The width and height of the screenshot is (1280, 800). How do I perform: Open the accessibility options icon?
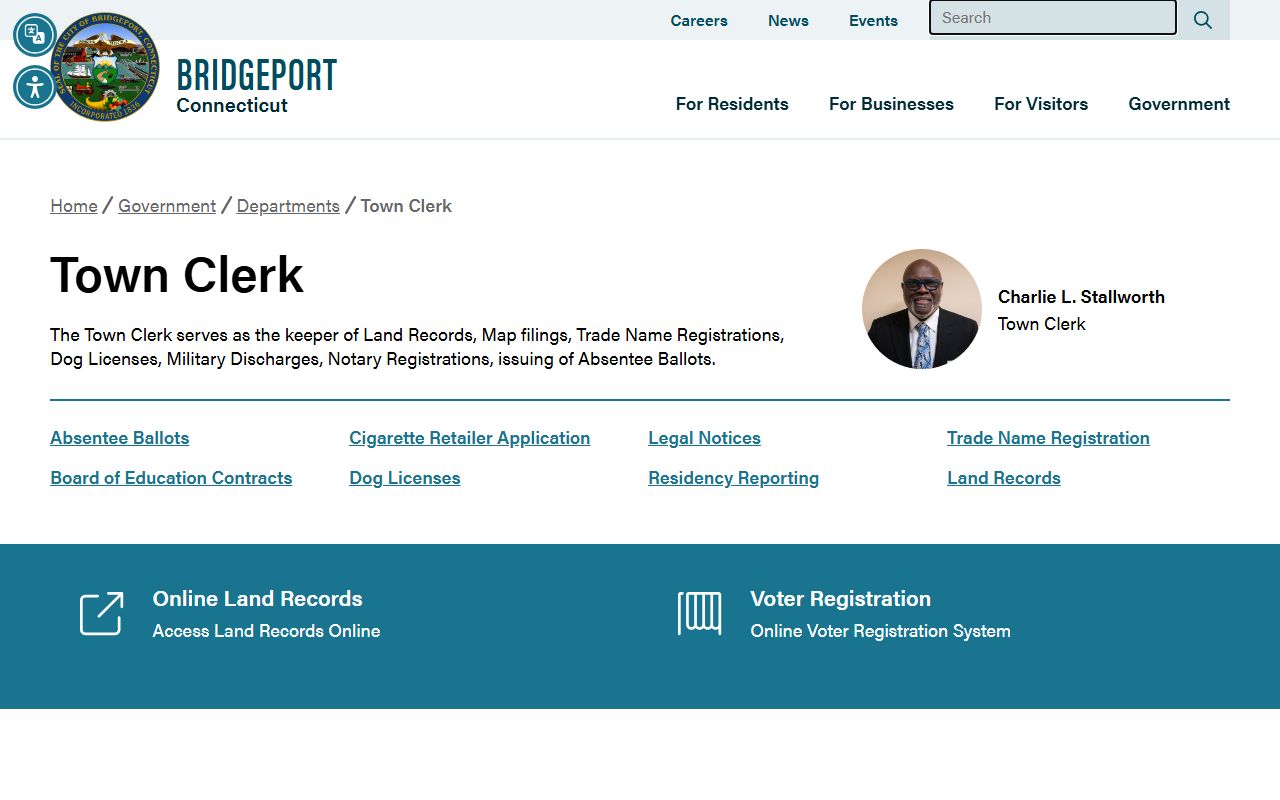(x=35, y=87)
